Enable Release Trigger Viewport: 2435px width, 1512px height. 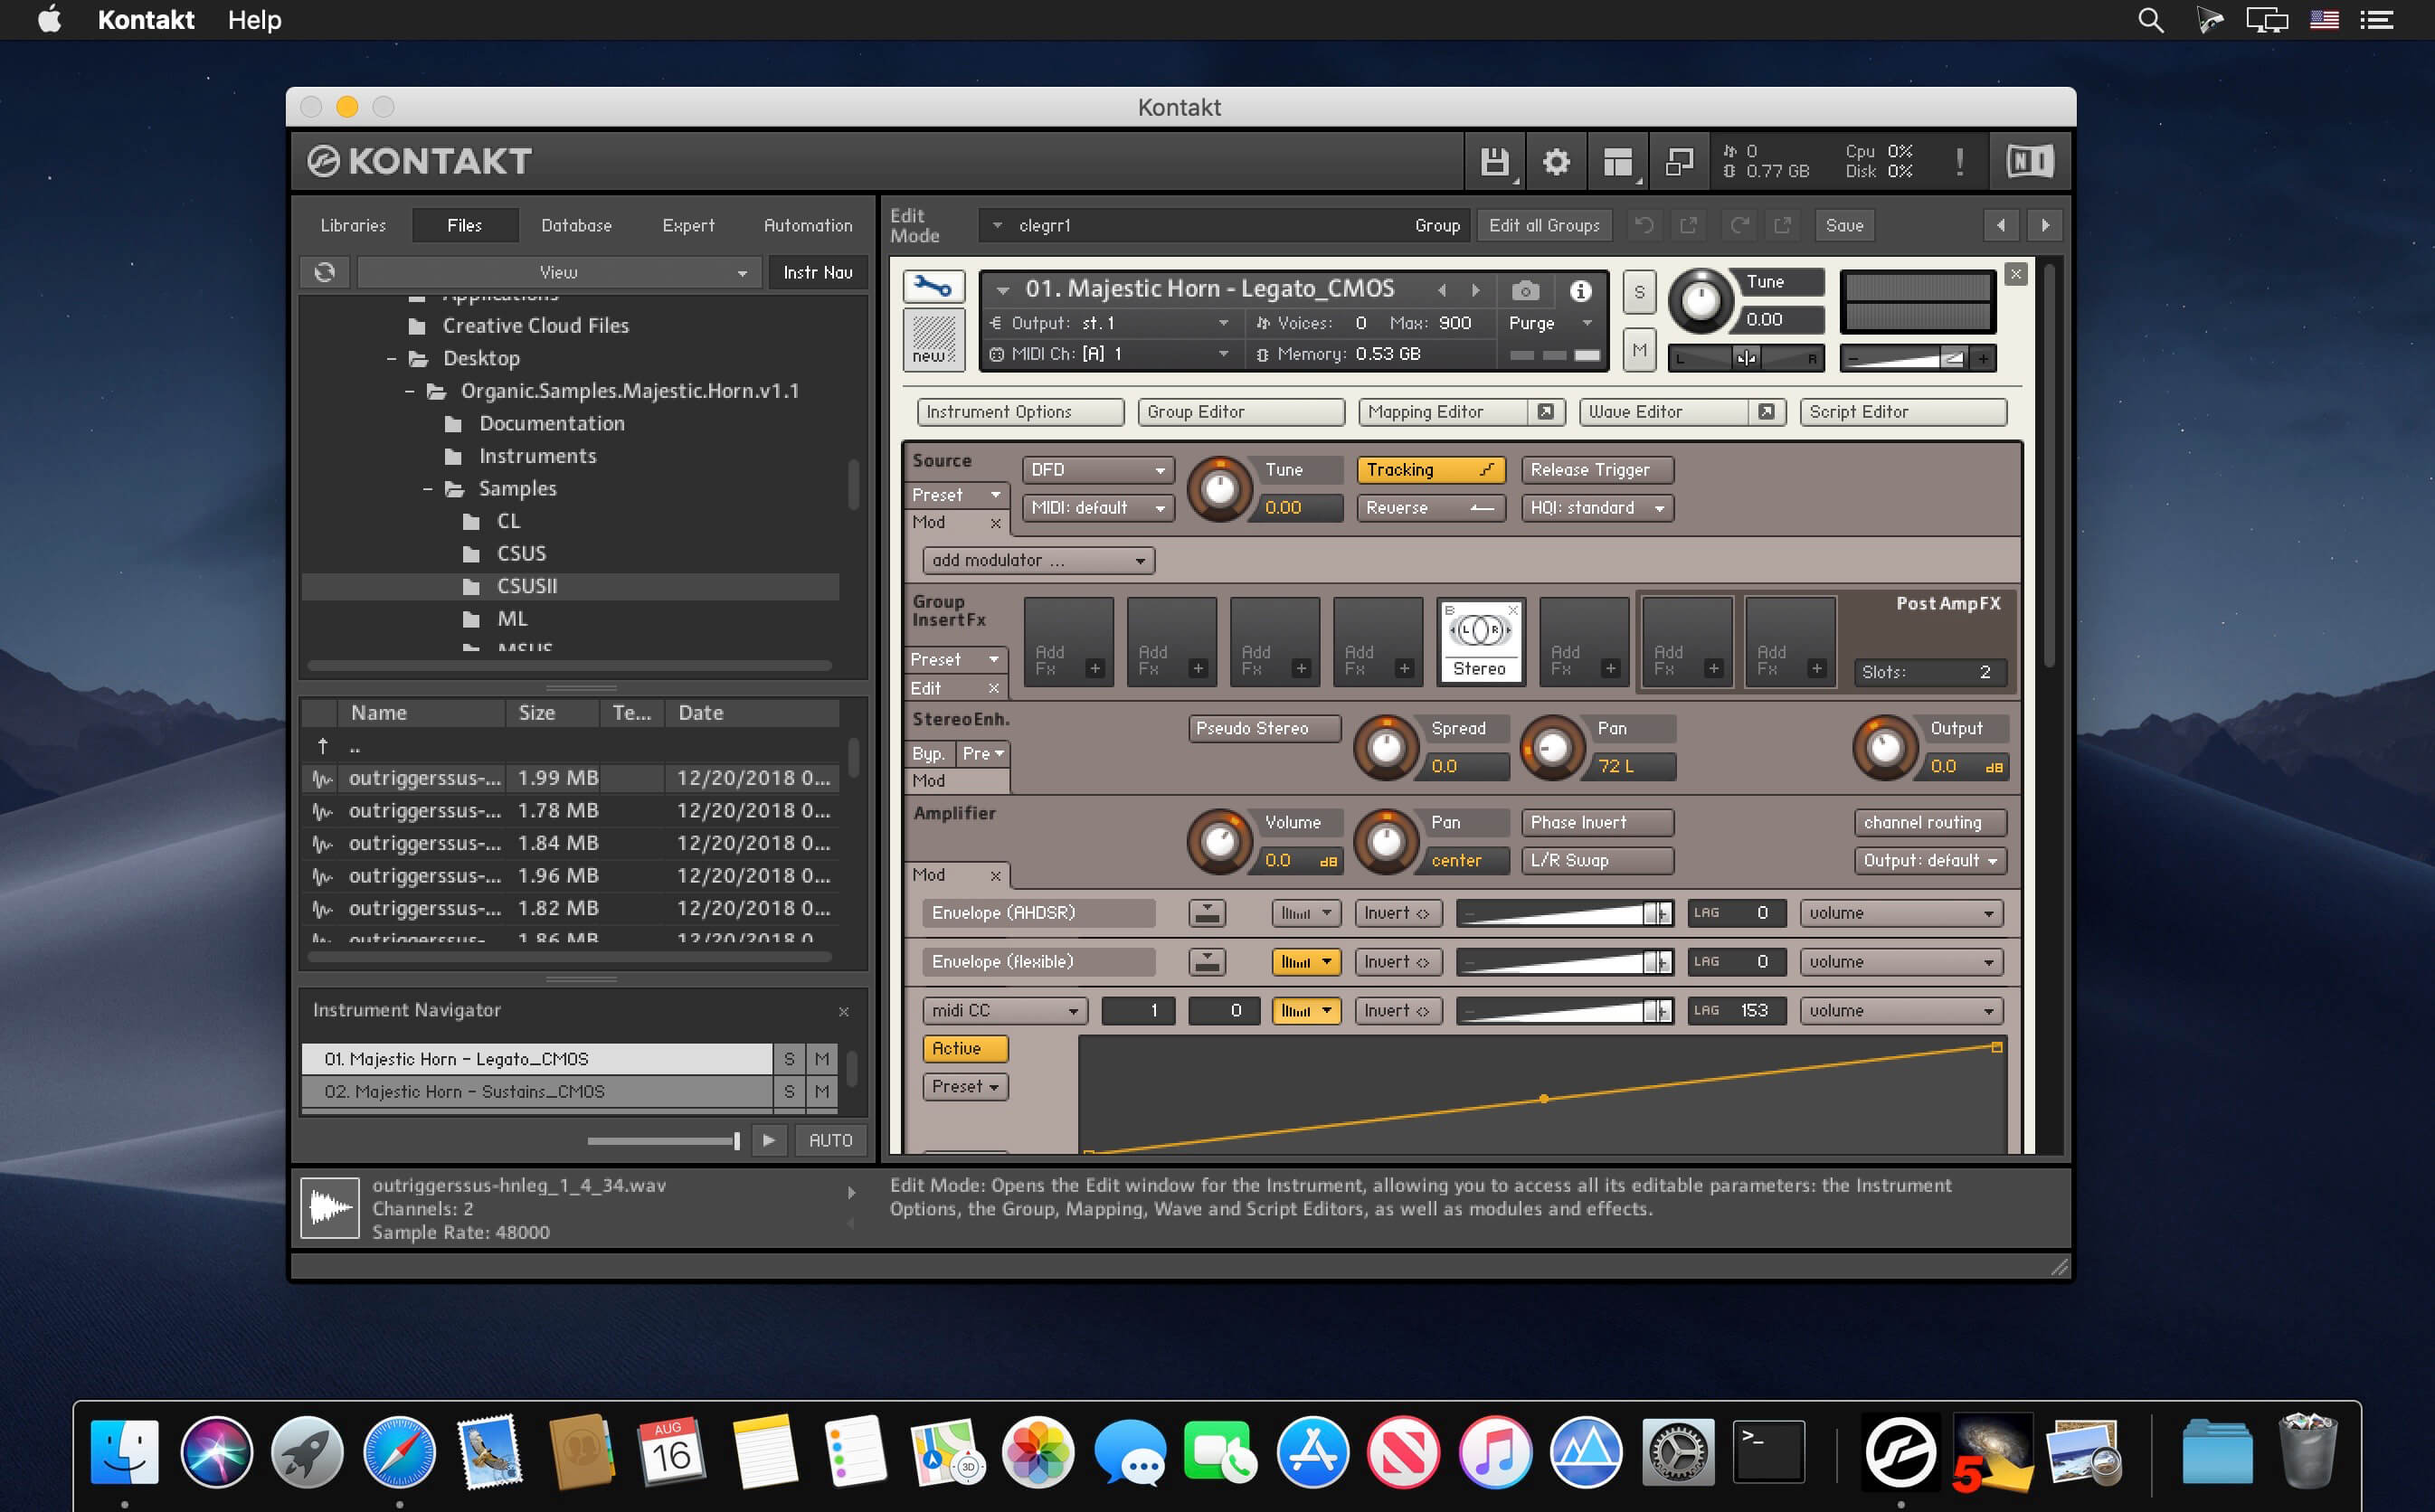point(1598,470)
